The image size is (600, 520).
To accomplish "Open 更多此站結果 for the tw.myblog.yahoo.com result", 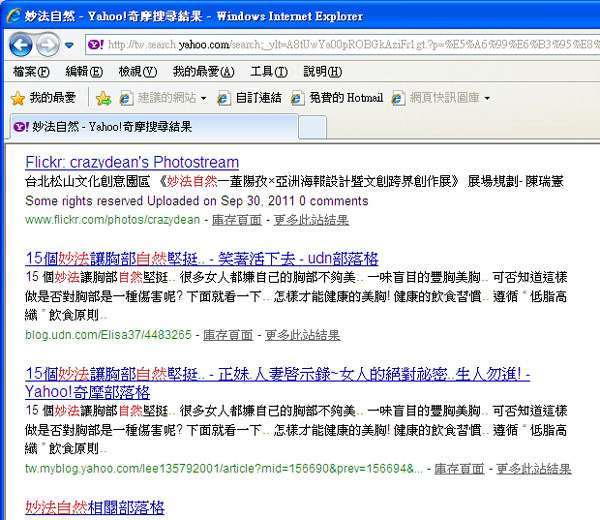I will [x=534, y=469].
